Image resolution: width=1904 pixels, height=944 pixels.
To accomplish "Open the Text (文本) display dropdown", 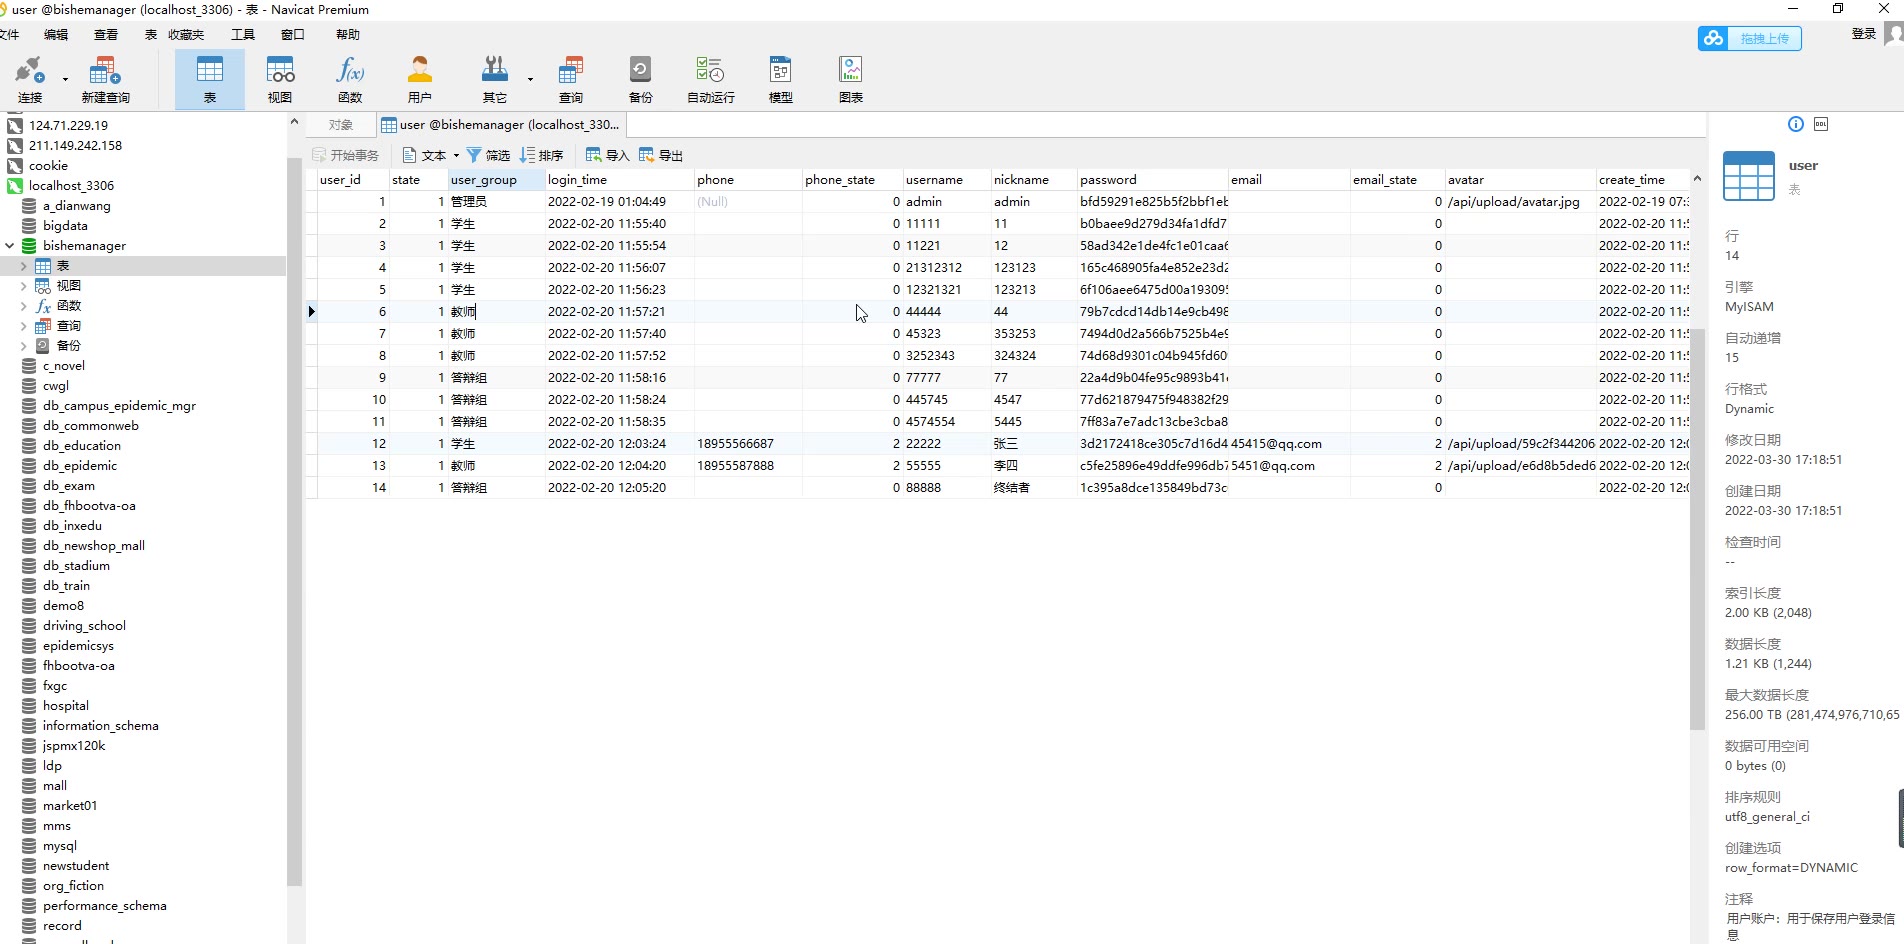I will point(432,155).
